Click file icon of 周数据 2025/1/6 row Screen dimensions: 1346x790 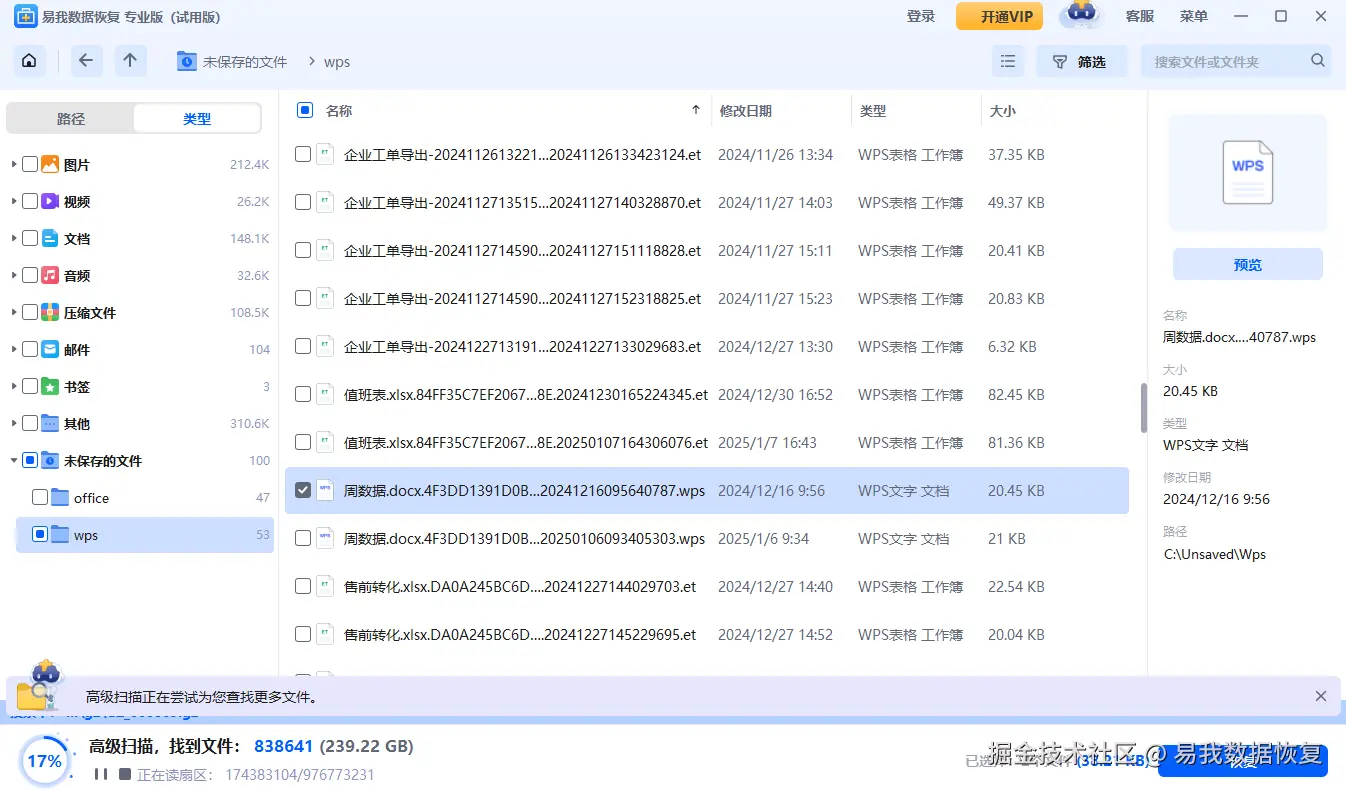(325, 538)
